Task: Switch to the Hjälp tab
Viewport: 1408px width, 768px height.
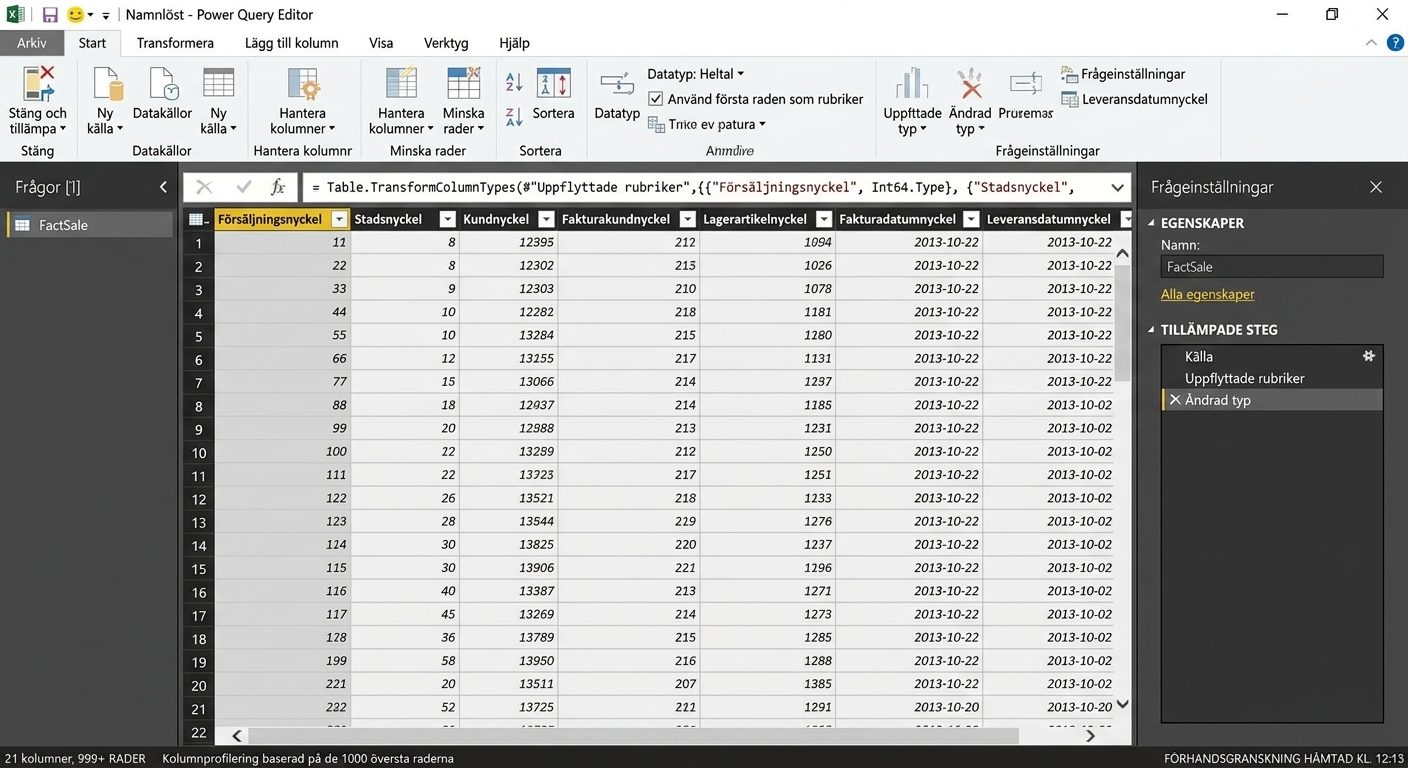Action: tap(514, 43)
